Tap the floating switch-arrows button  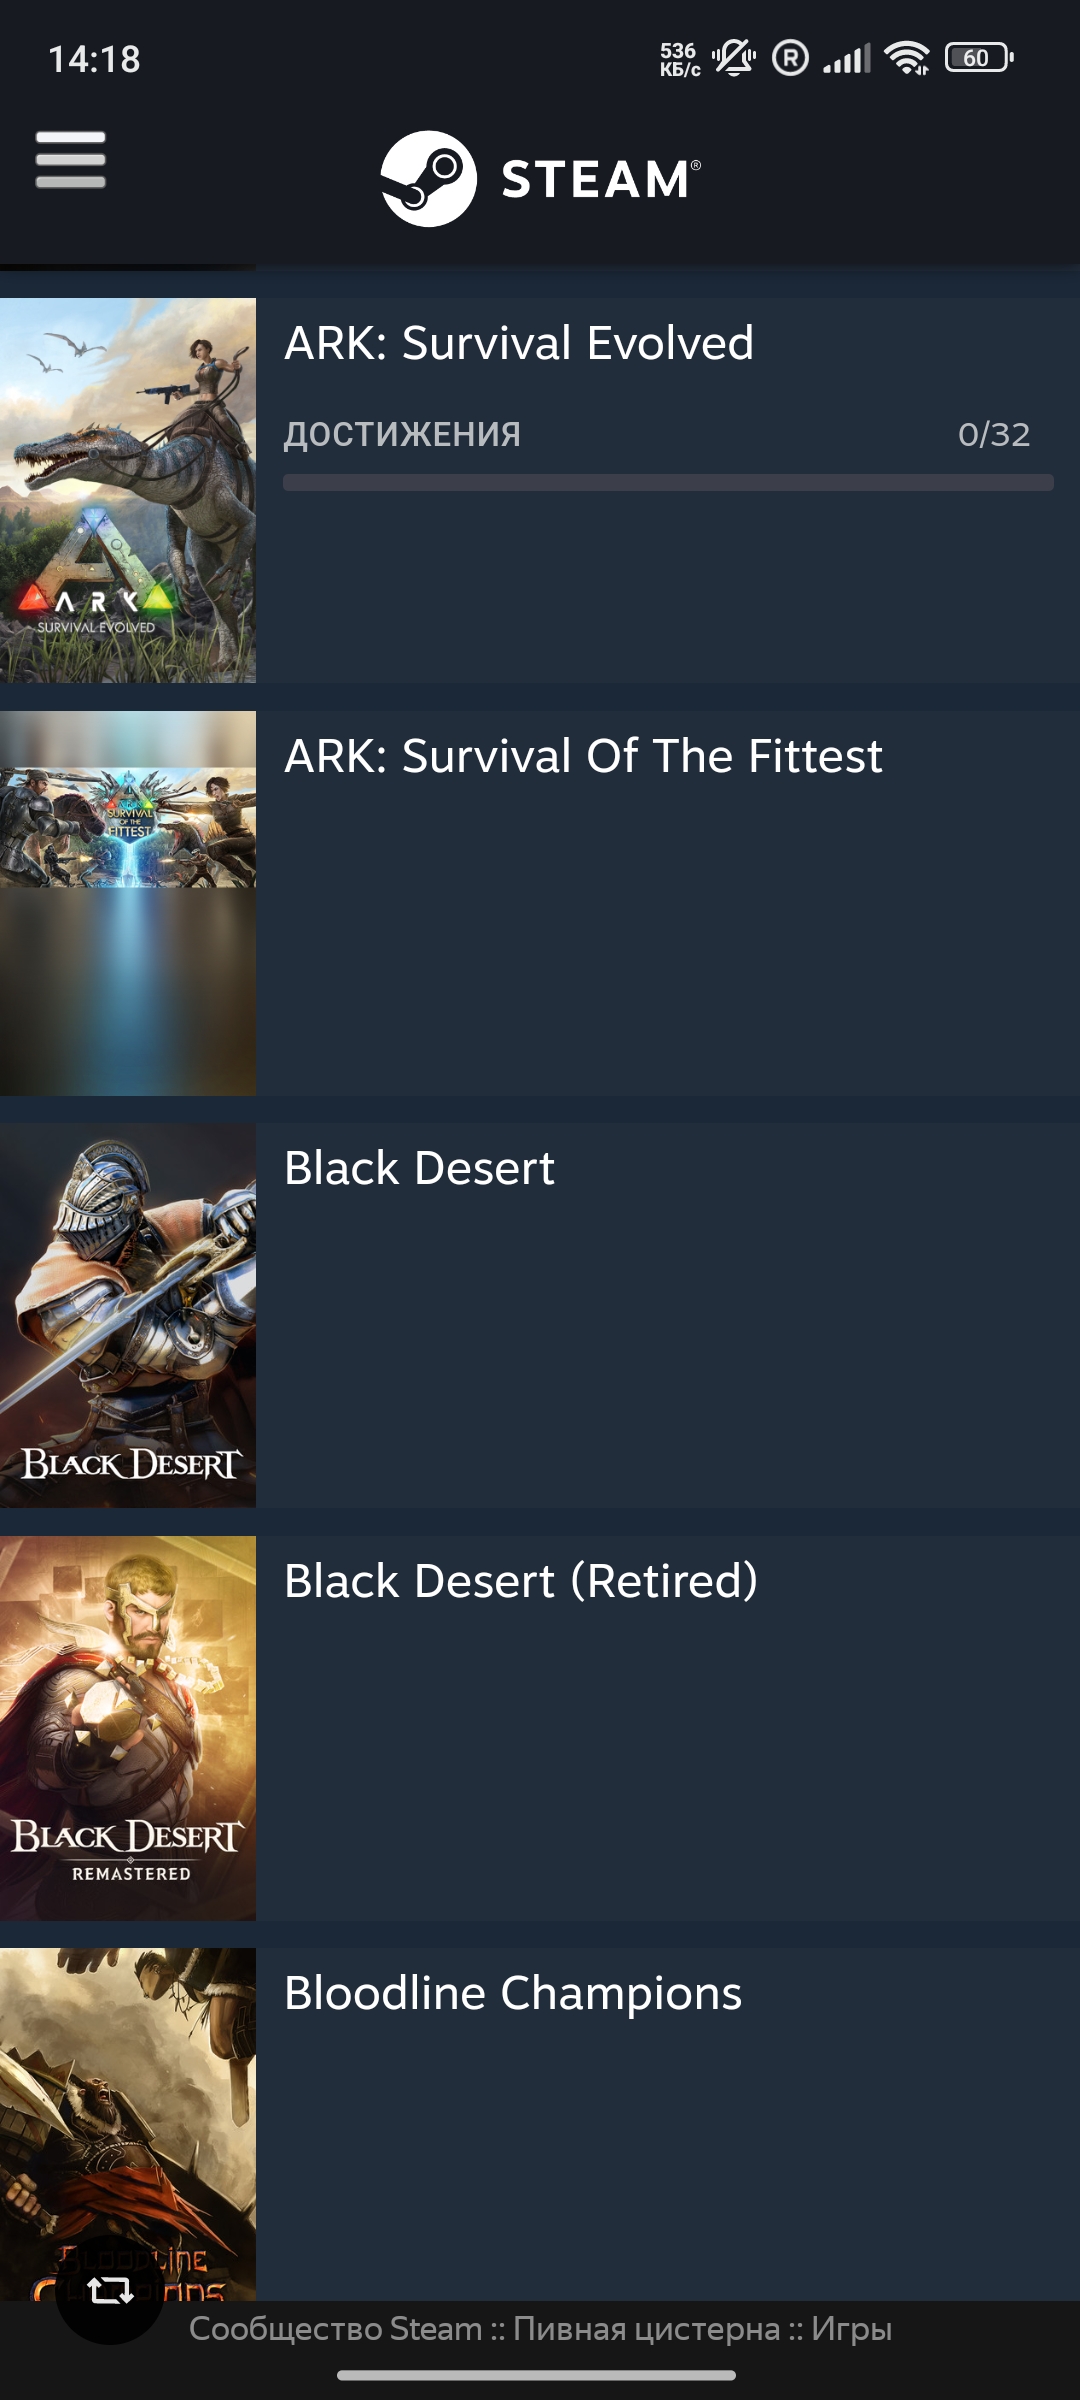click(x=110, y=2289)
